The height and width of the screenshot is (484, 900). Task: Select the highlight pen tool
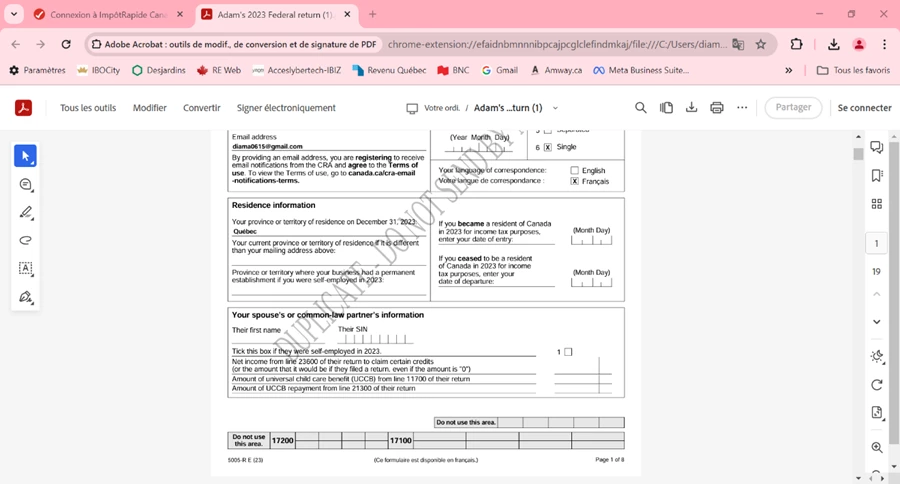pyautogui.click(x=25, y=212)
